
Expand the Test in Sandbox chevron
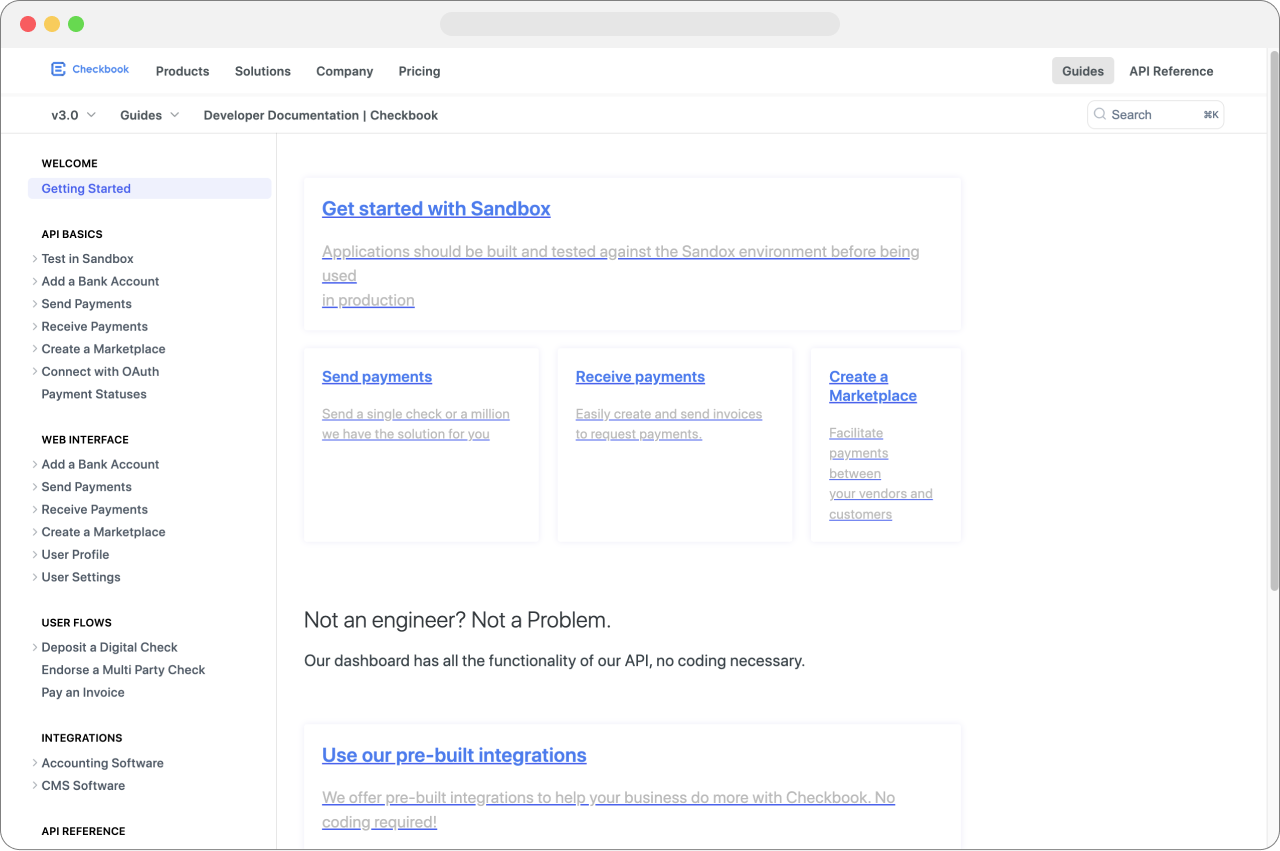[x=35, y=259]
